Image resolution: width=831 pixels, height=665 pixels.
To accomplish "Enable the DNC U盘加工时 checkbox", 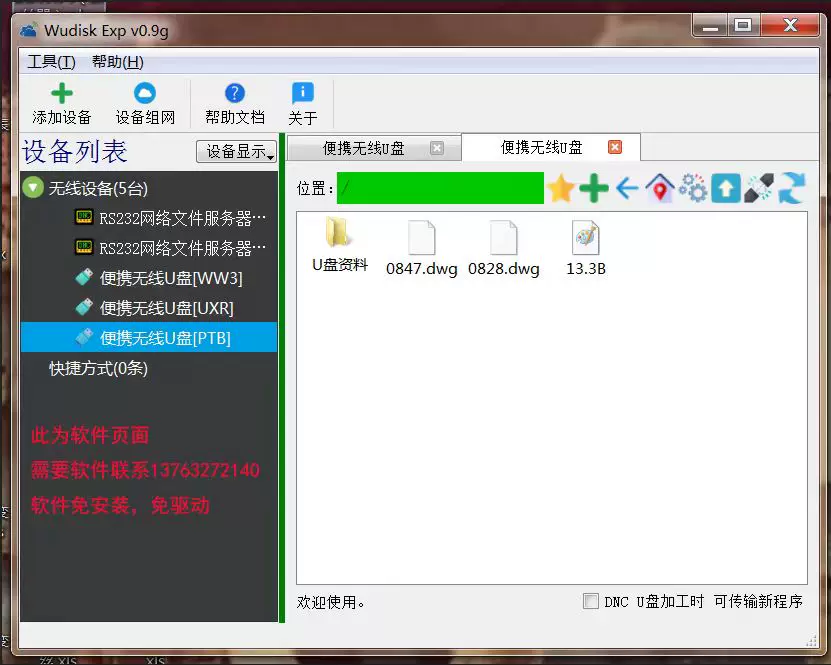I will click(x=590, y=601).
